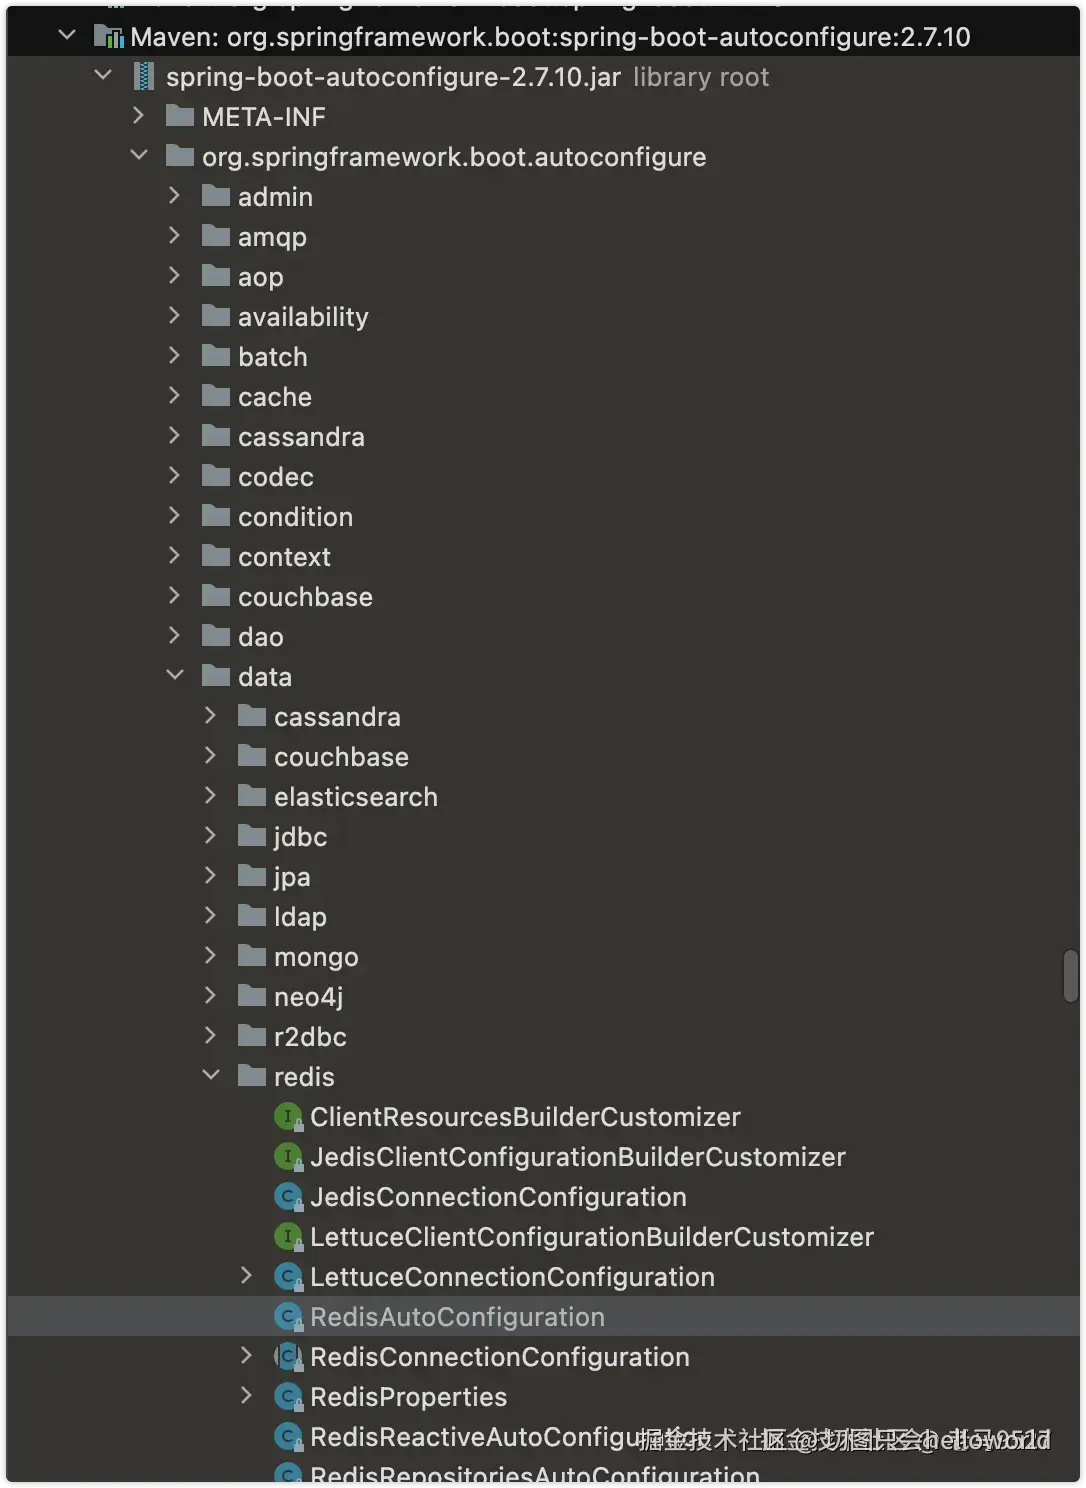Click the Maven library icon for spring-boot-autoconfigure
The width and height of the screenshot is (1086, 1488).
[x=108, y=37]
